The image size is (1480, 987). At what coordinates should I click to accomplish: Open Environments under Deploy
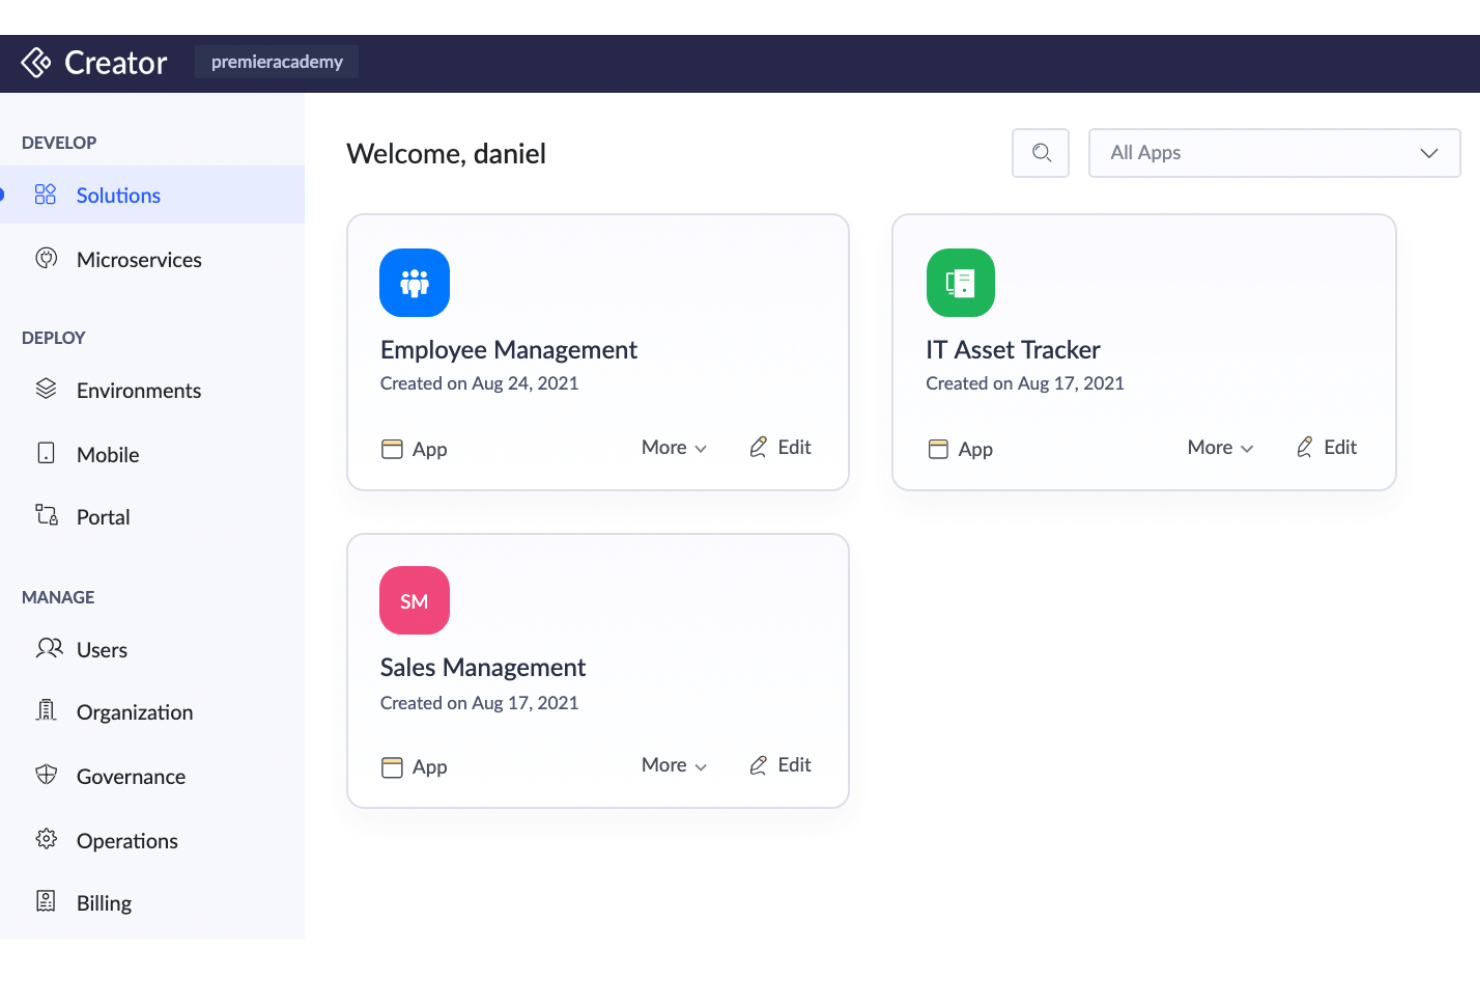coord(138,390)
